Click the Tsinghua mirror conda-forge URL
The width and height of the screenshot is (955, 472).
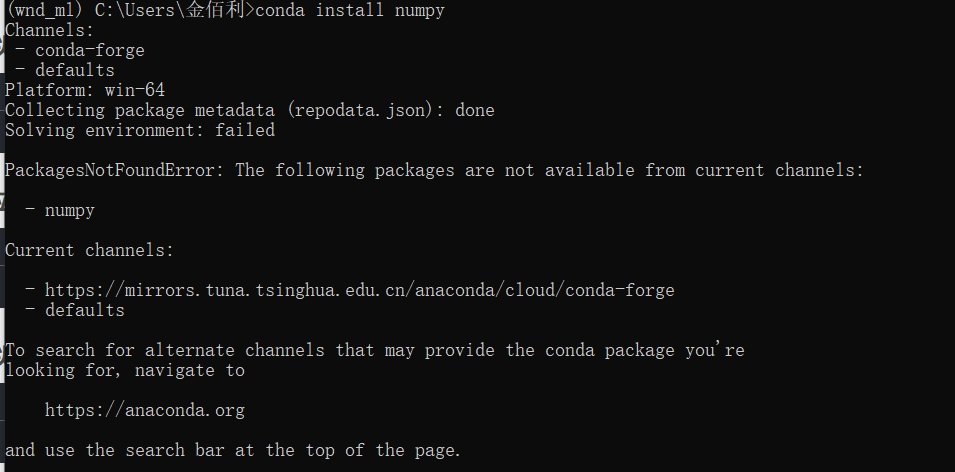click(x=359, y=290)
